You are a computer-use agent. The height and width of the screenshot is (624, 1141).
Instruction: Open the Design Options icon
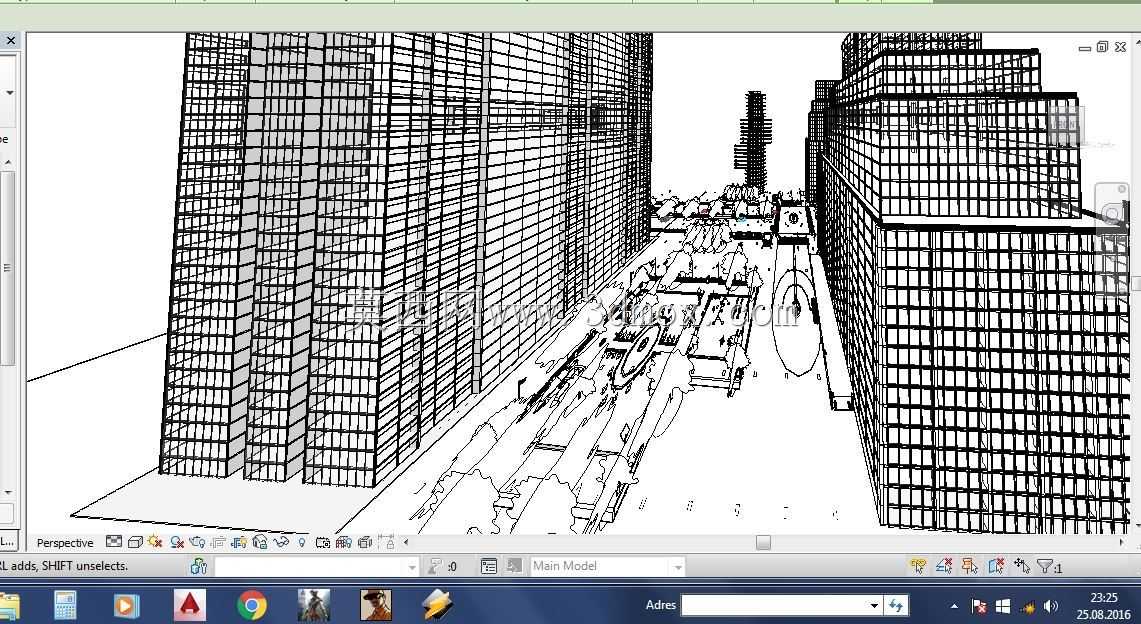tap(489, 566)
